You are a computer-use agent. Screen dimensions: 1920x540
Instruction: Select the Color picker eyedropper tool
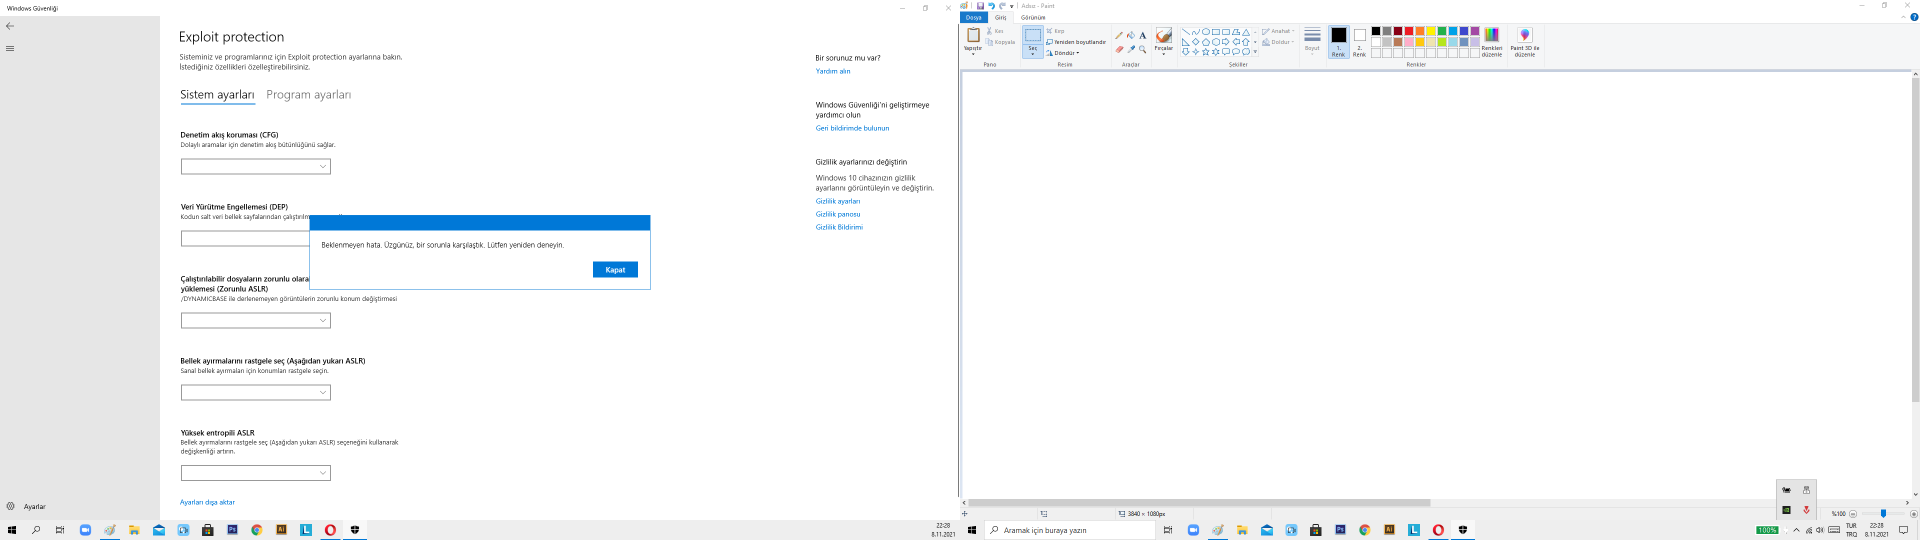pos(1131,49)
